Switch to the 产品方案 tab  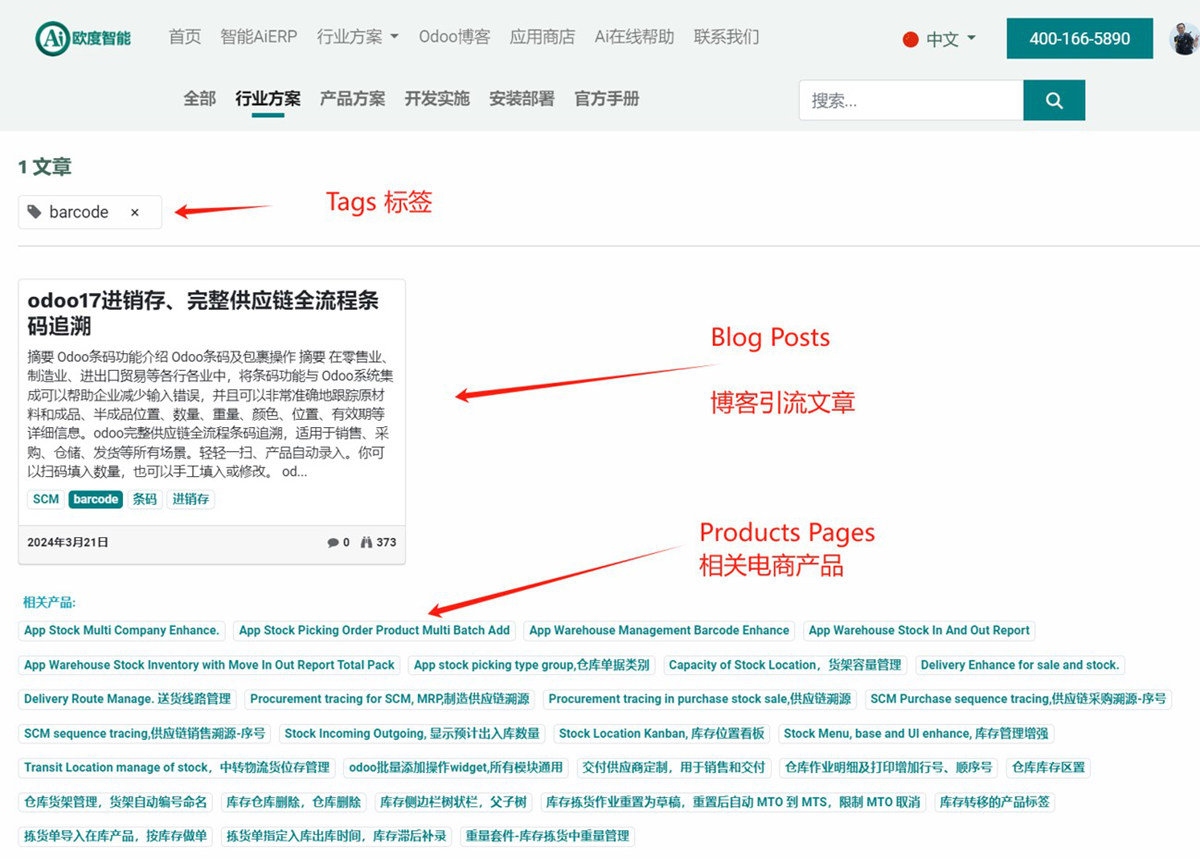352,98
